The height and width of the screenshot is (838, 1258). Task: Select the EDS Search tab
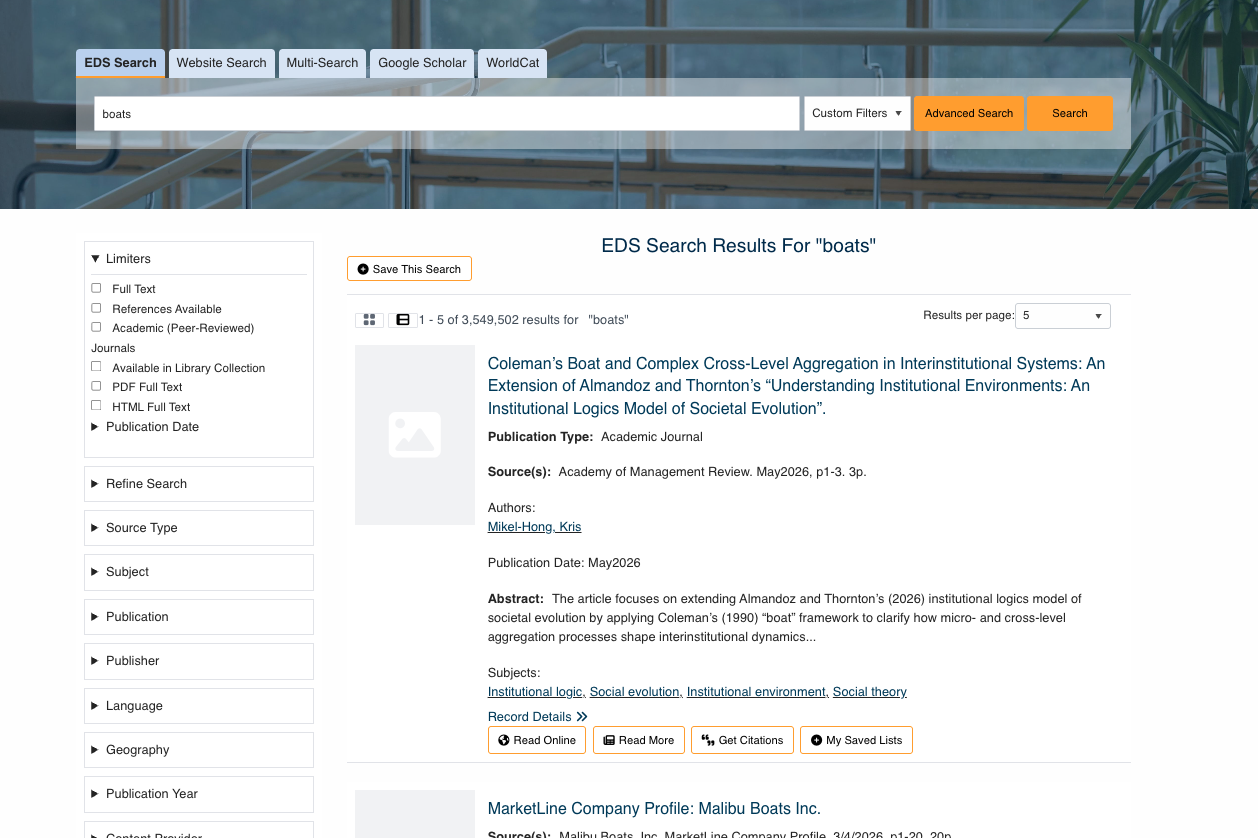120,63
